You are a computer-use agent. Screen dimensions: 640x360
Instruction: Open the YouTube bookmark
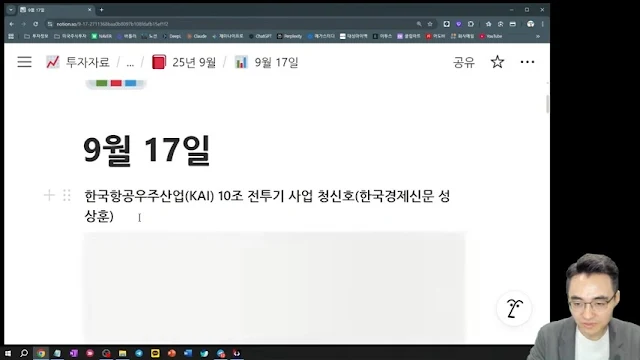point(491,36)
